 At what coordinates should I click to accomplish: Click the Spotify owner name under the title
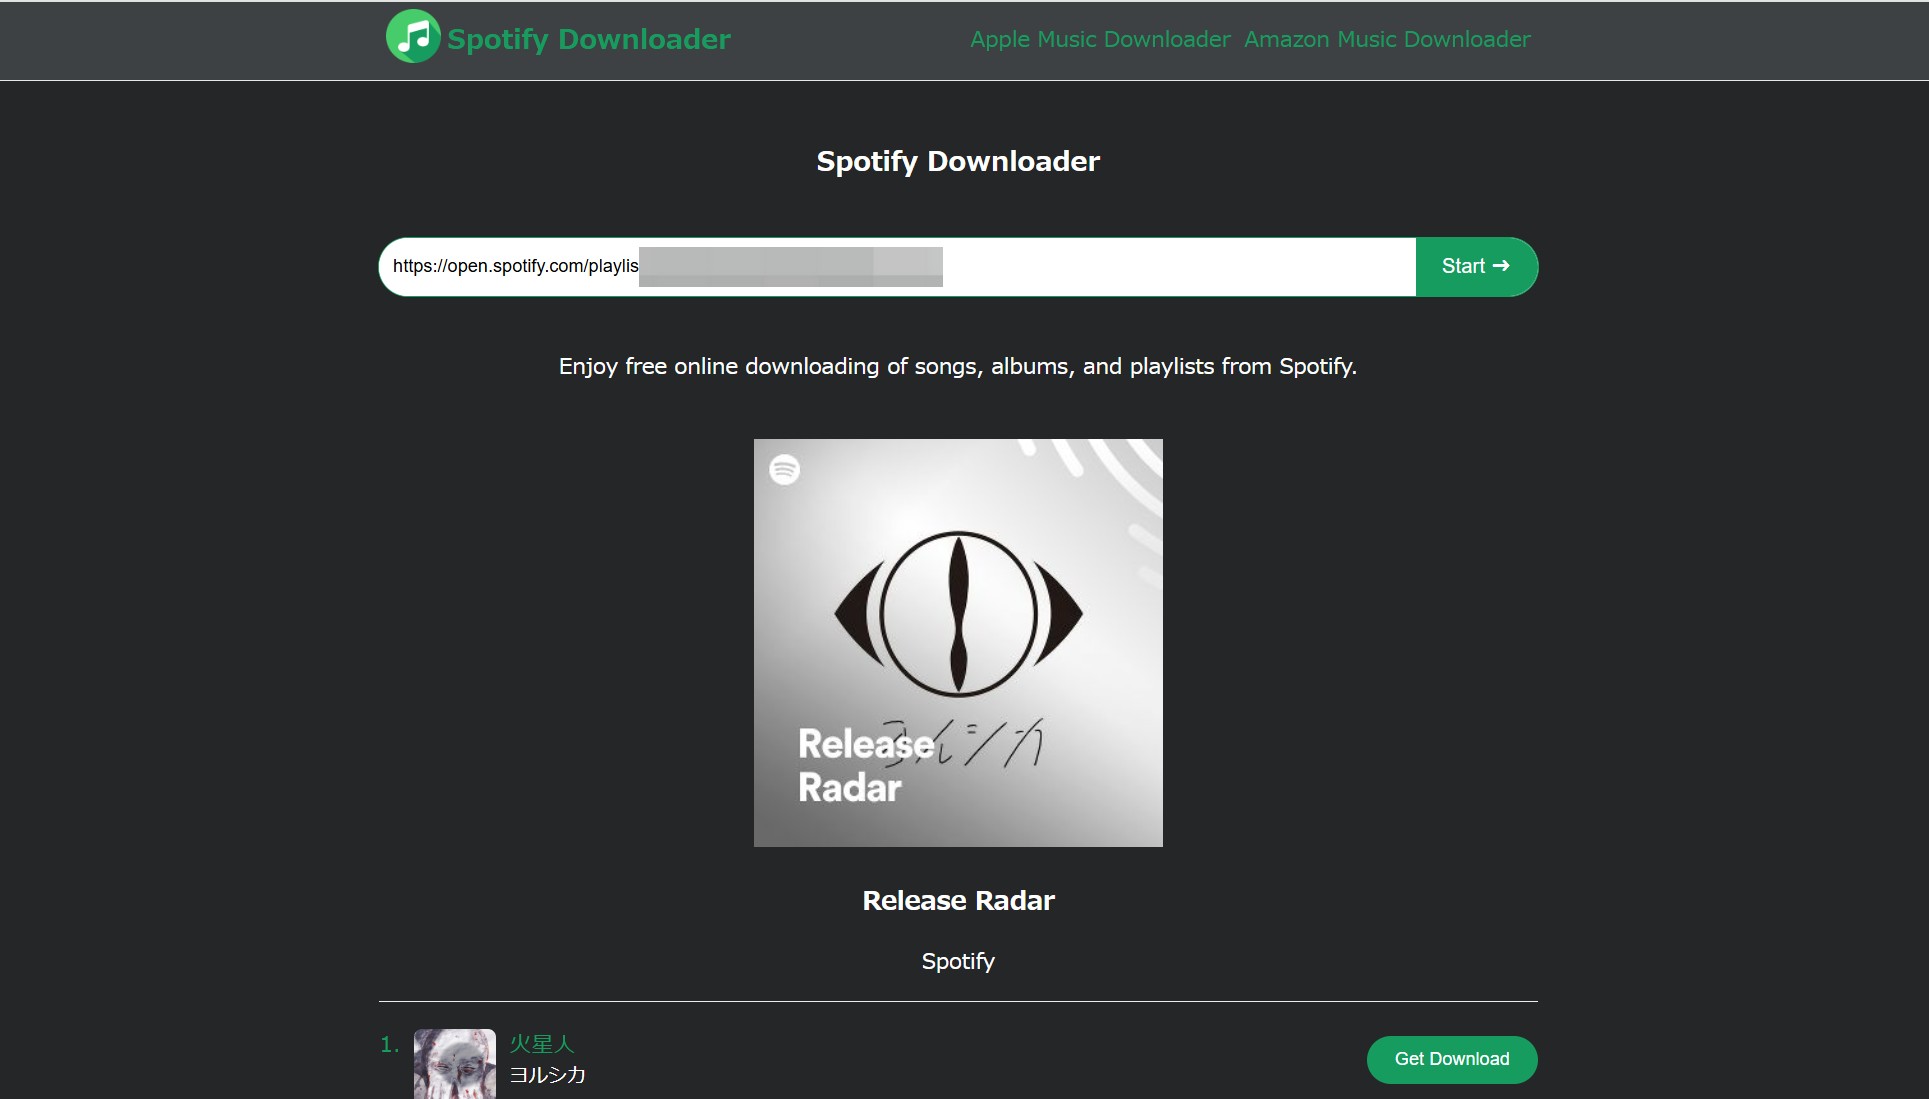click(958, 961)
